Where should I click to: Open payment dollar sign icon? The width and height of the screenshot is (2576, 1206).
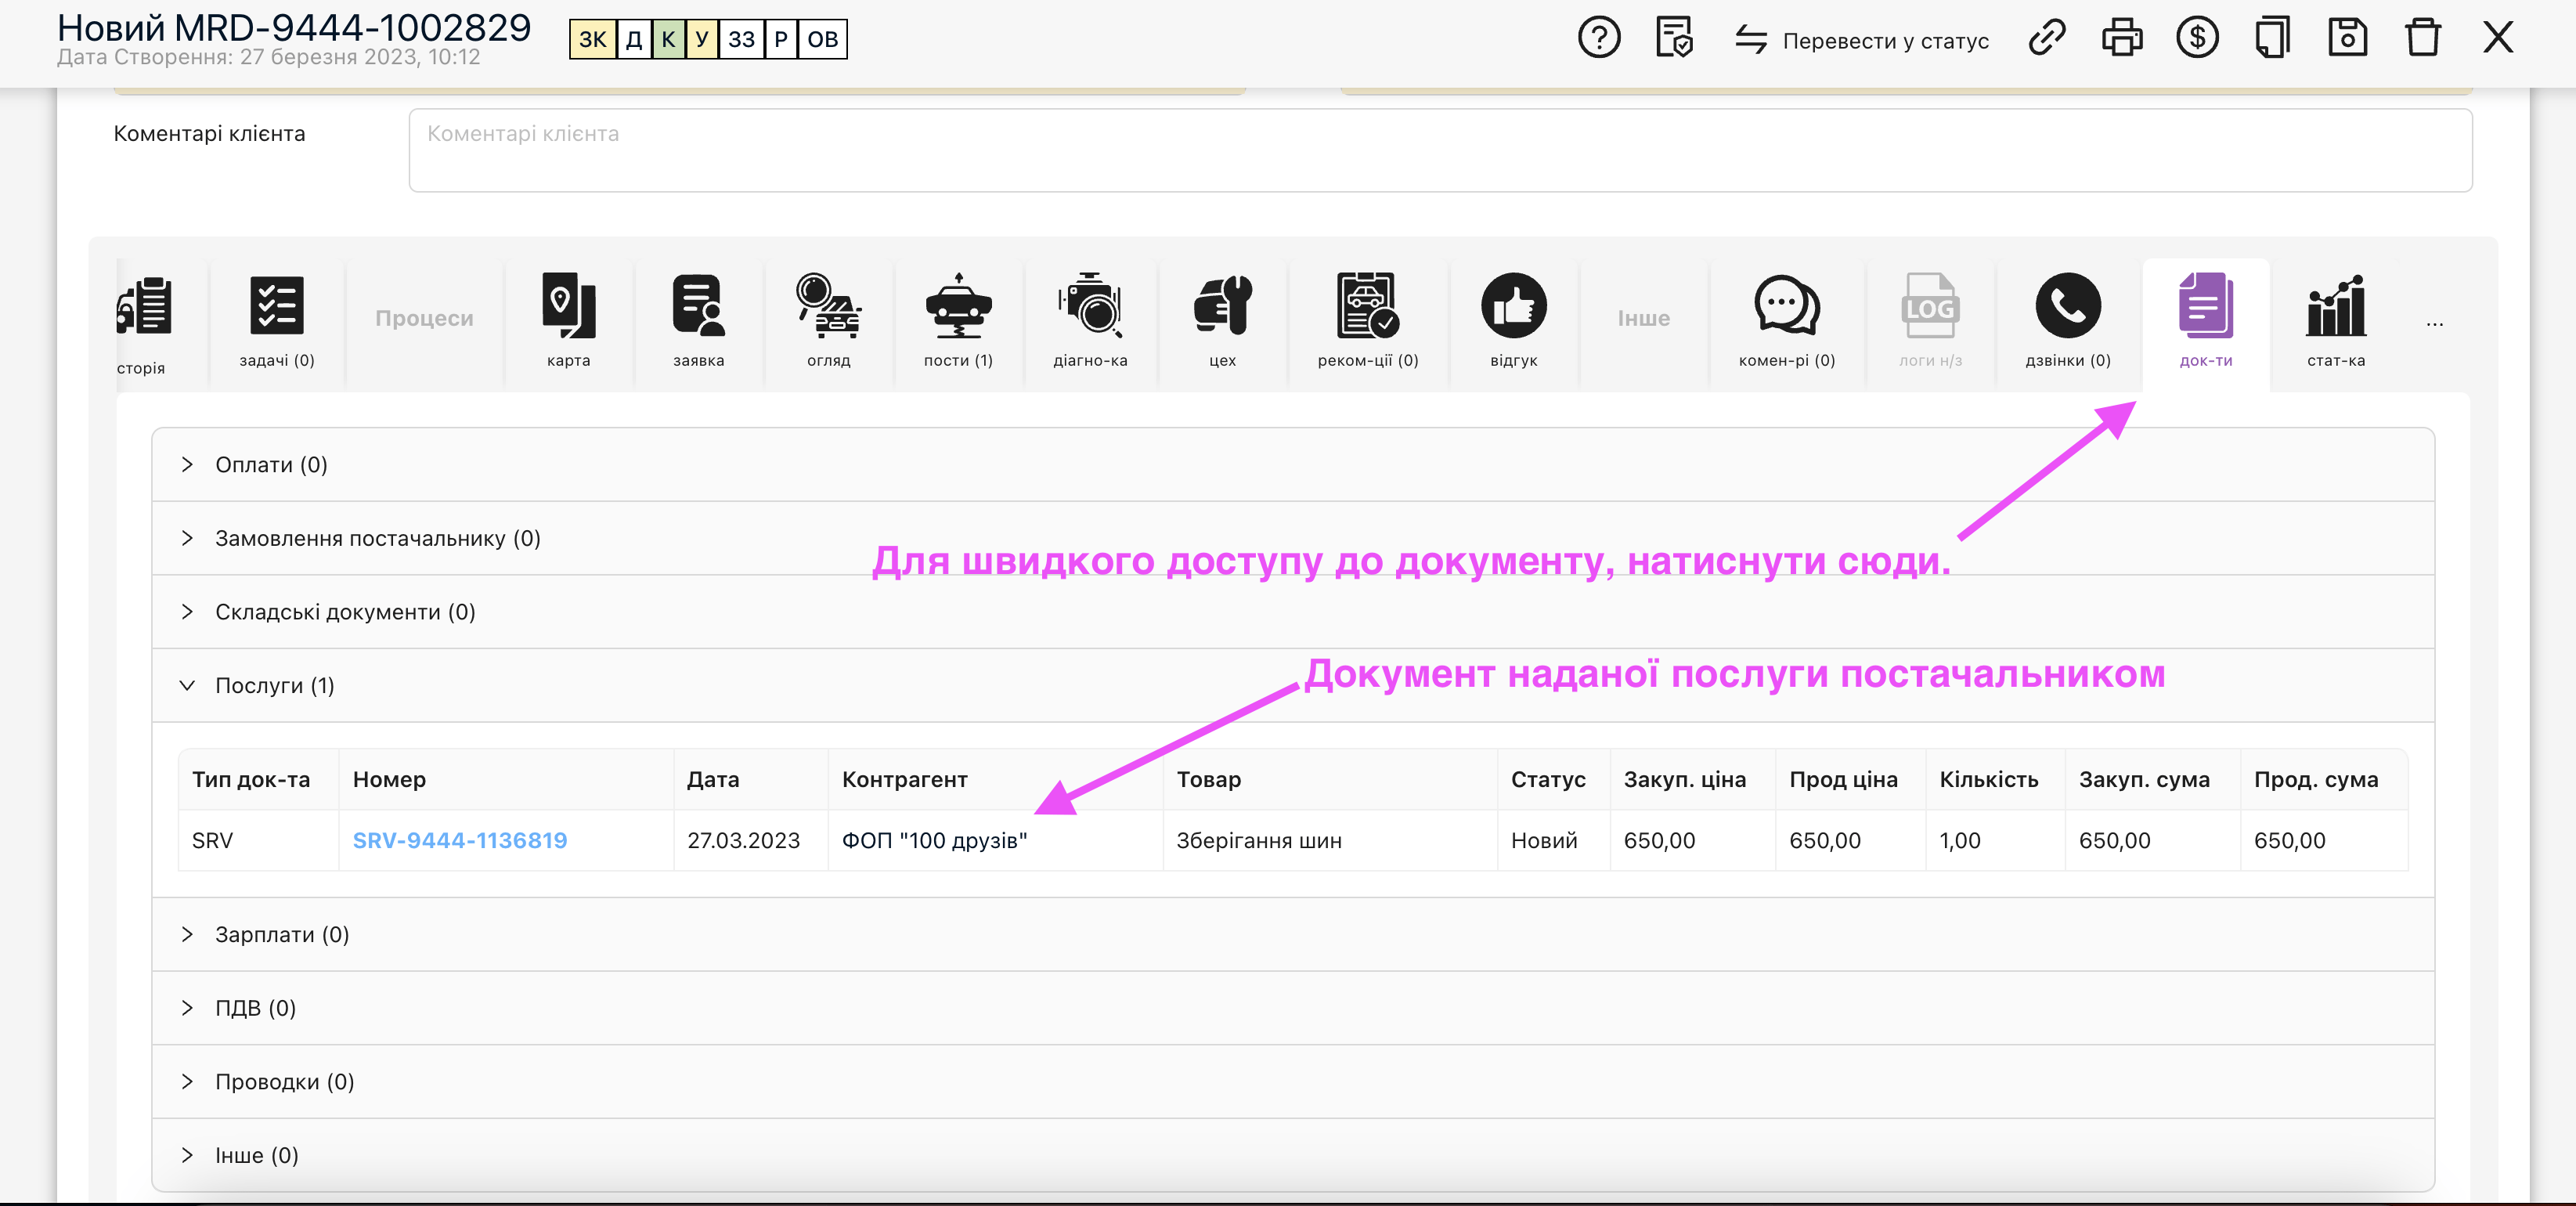point(2196,38)
